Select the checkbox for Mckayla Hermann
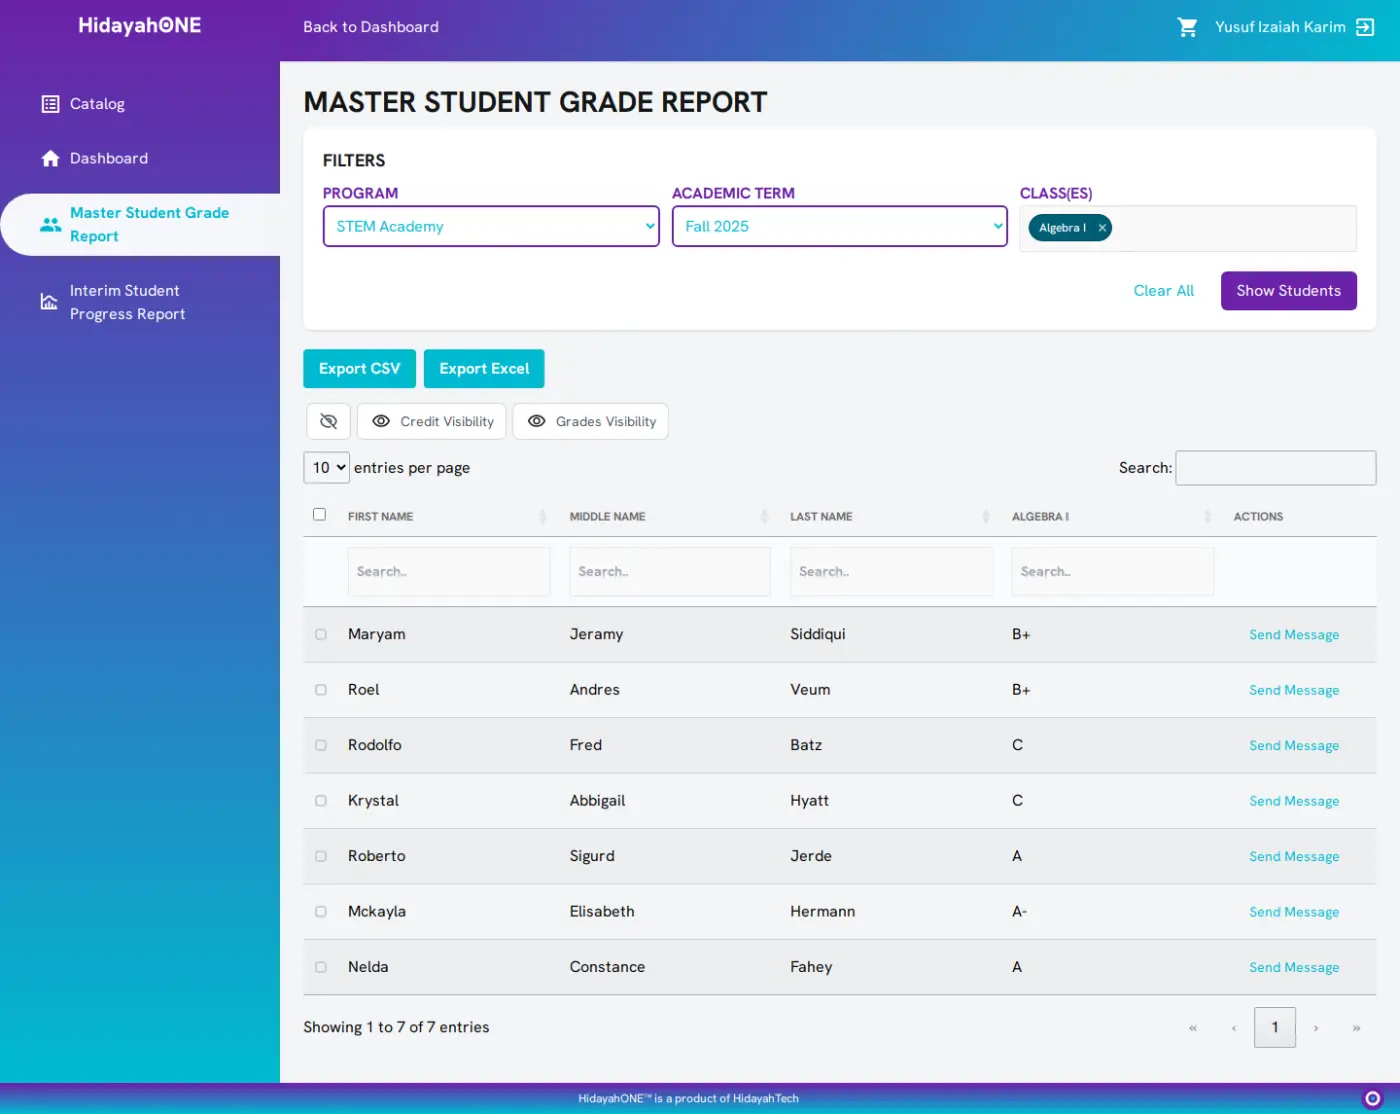 tap(321, 912)
